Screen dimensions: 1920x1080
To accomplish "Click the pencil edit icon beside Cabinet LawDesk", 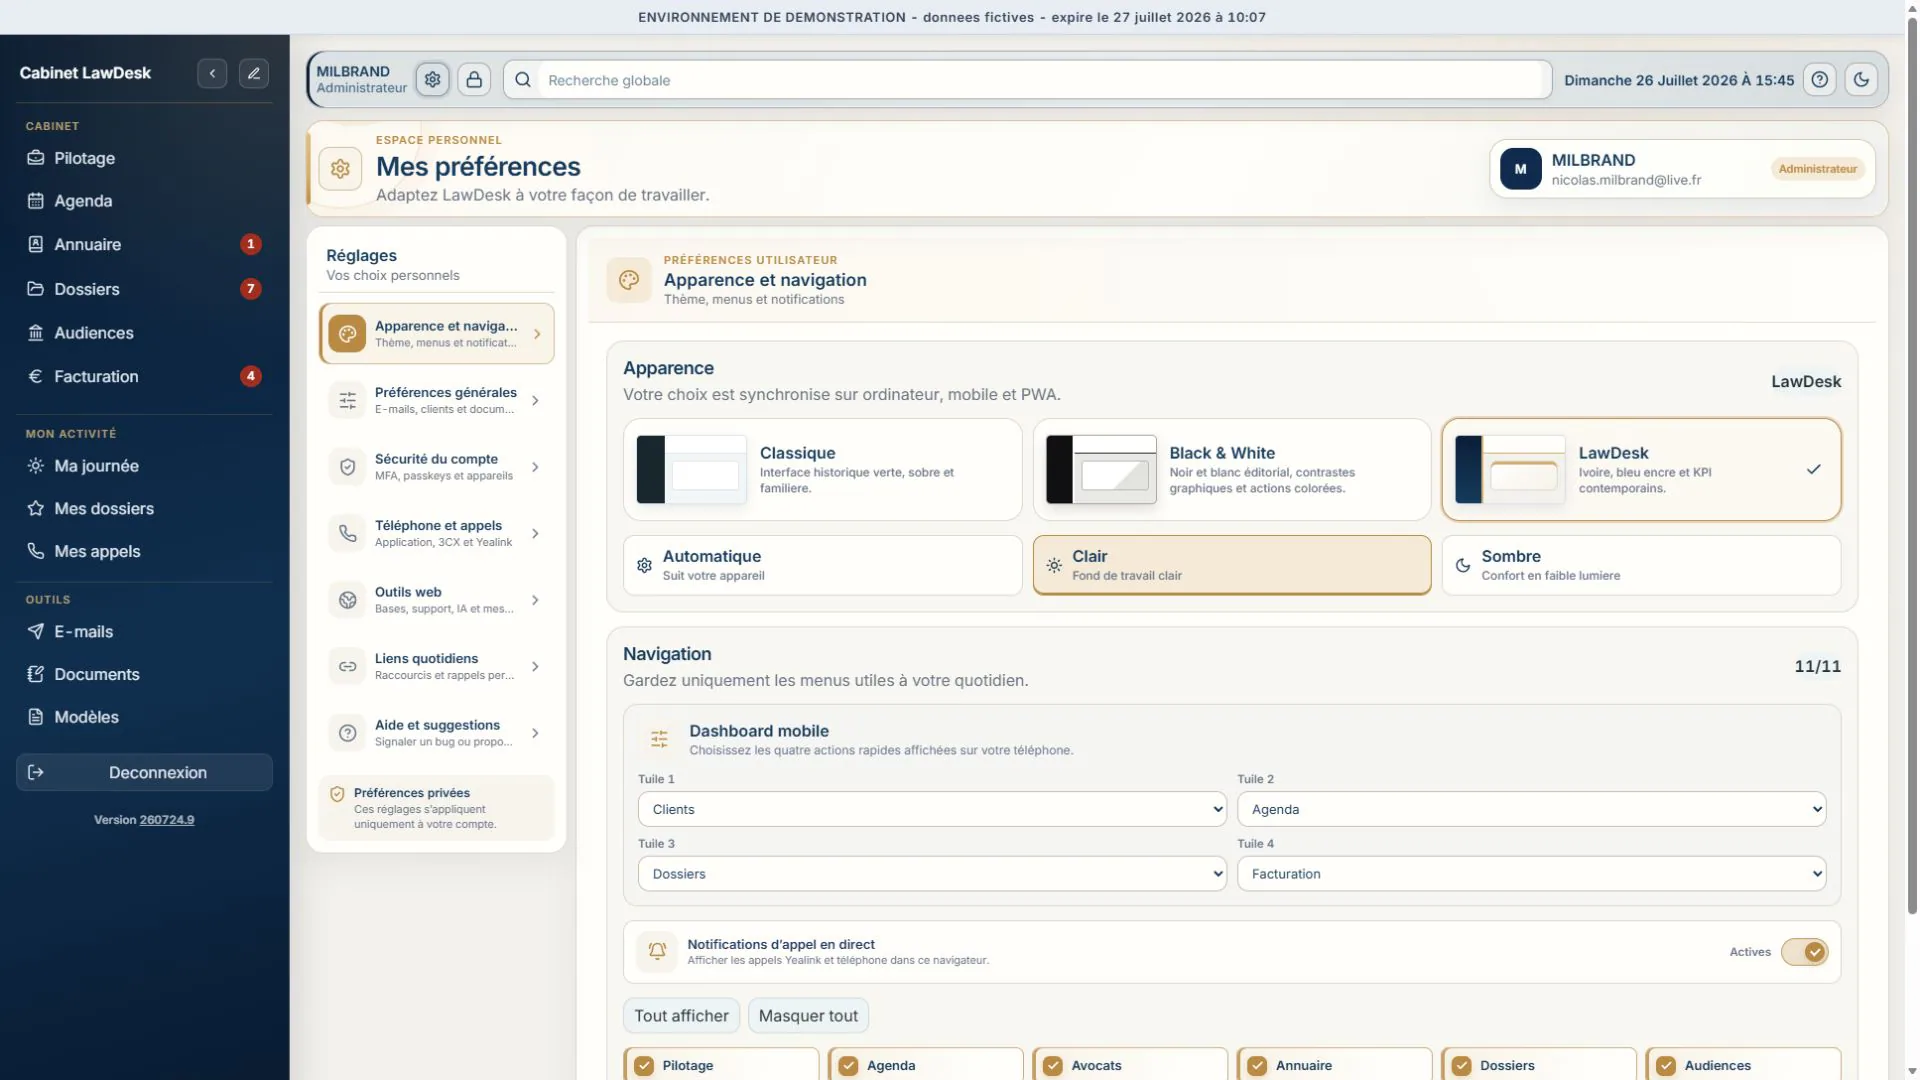I will point(254,73).
